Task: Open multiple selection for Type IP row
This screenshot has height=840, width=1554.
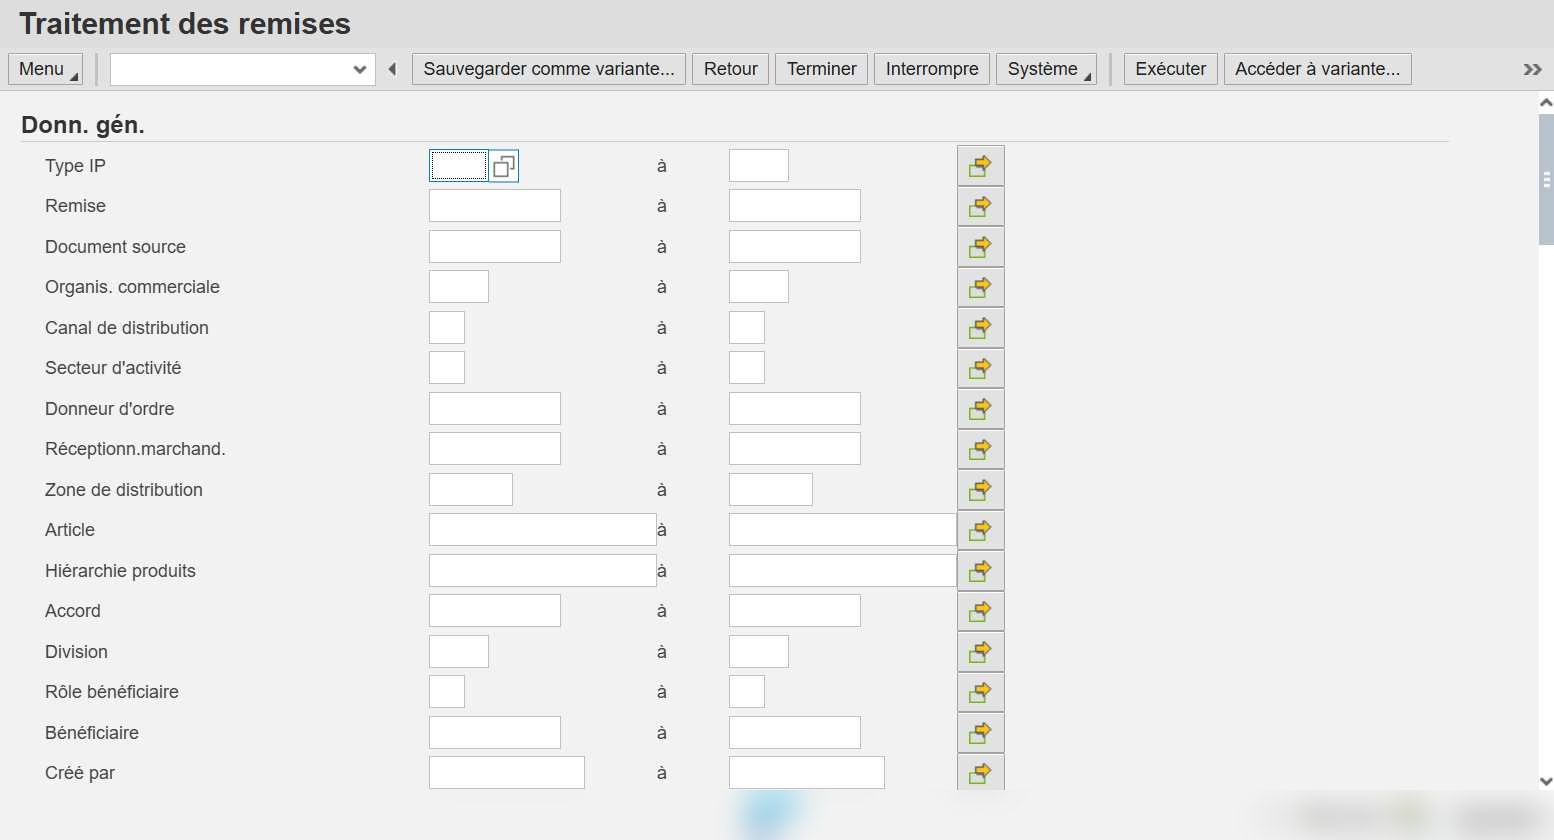Action: tap(980, 166)
